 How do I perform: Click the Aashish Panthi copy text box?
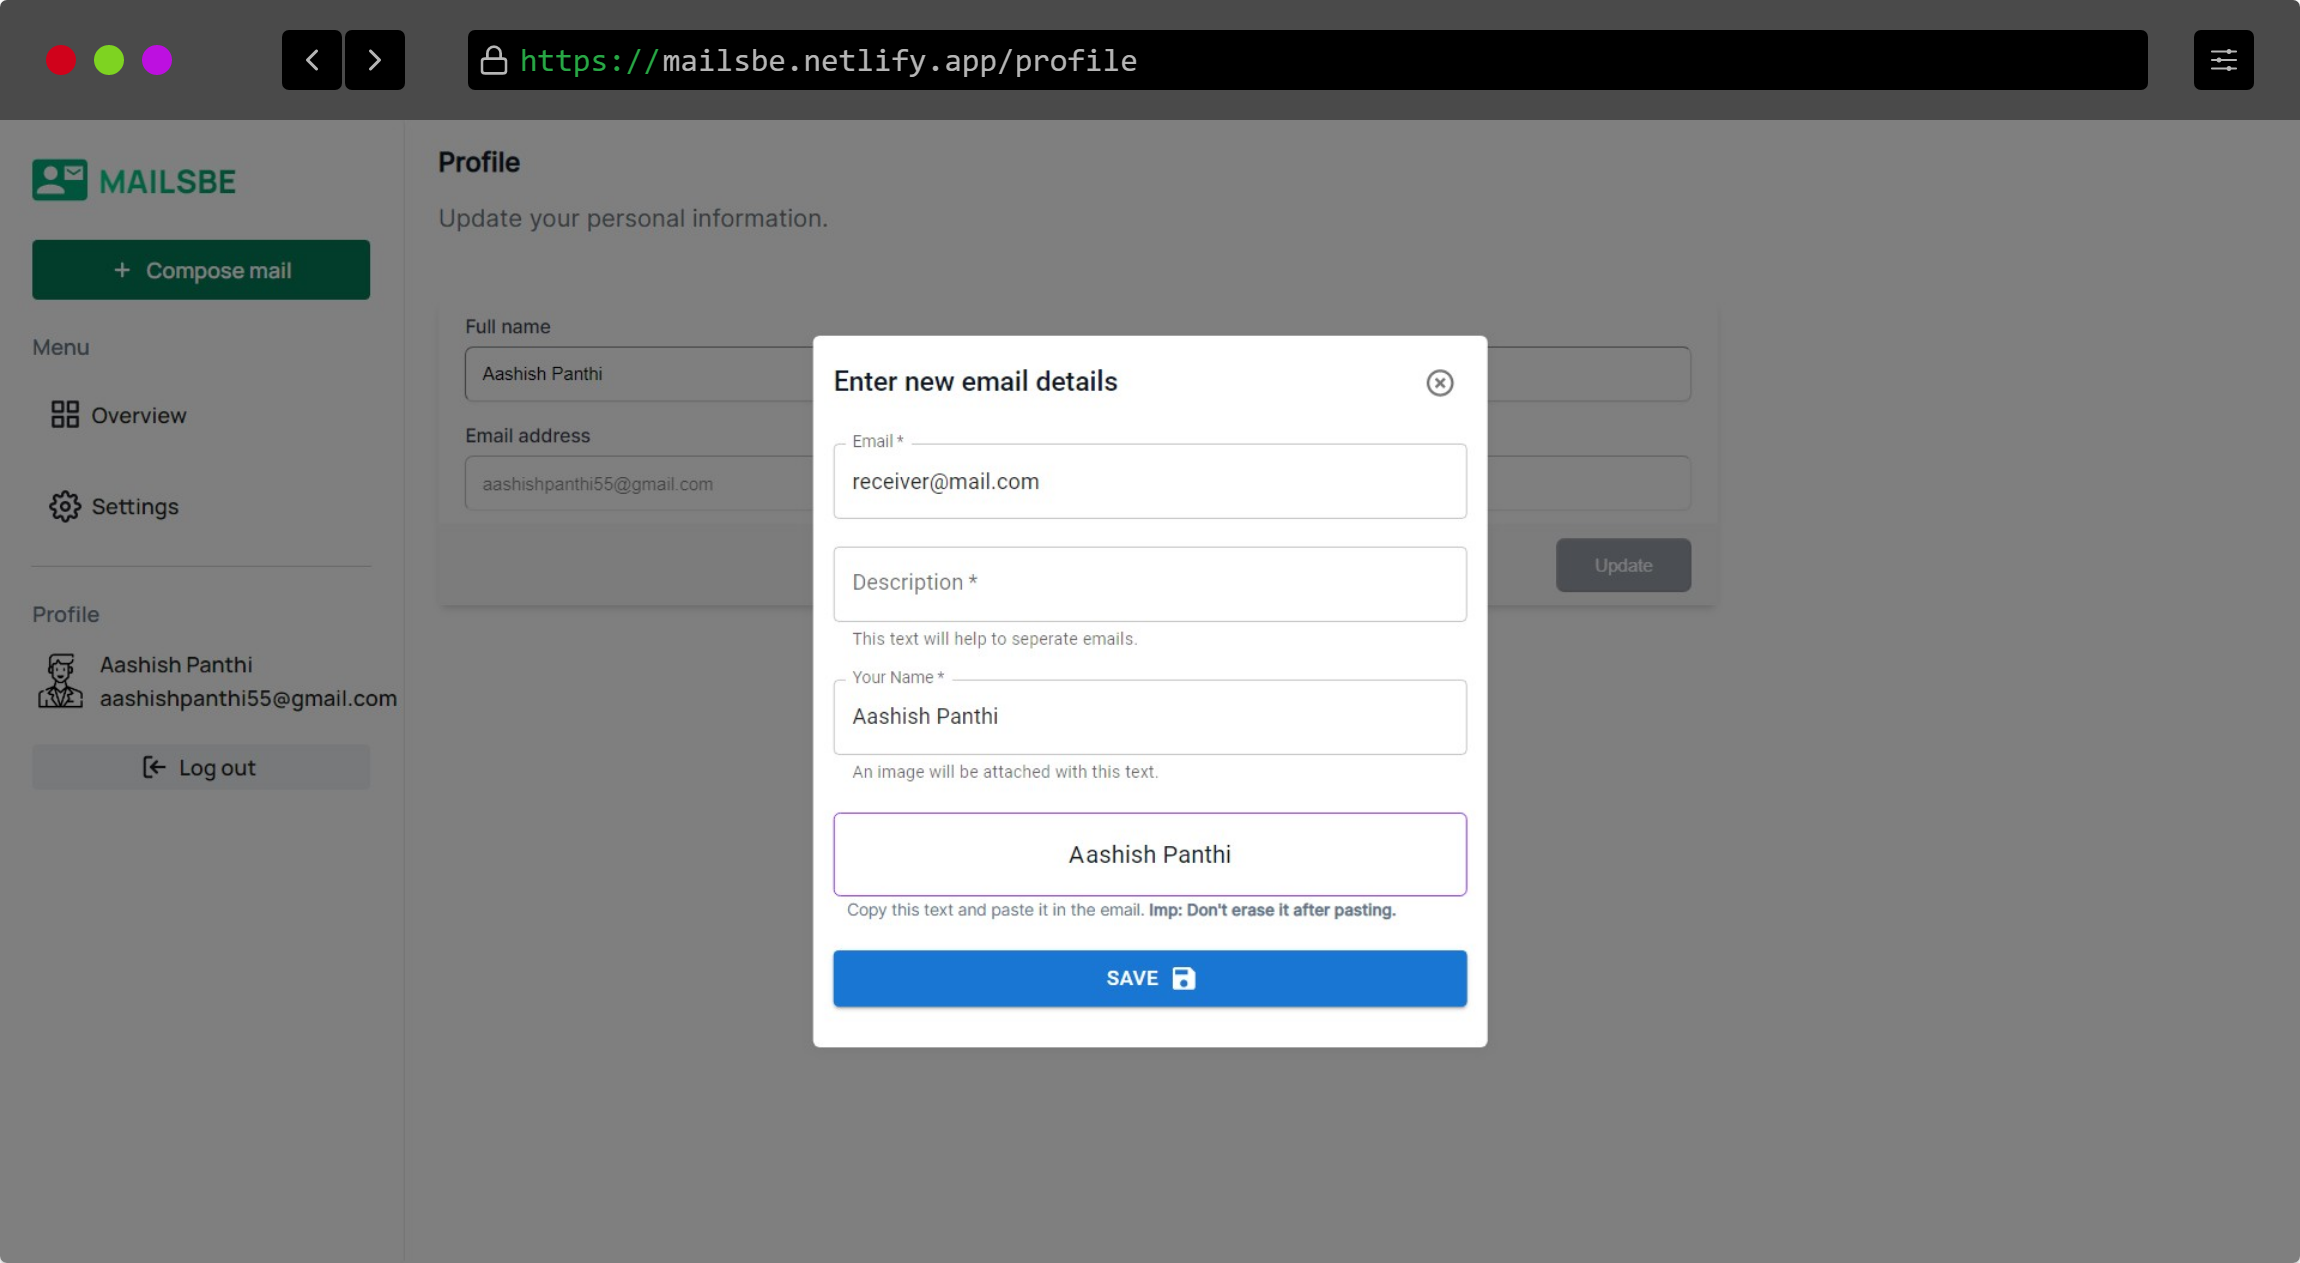[x=1150, y=855]
